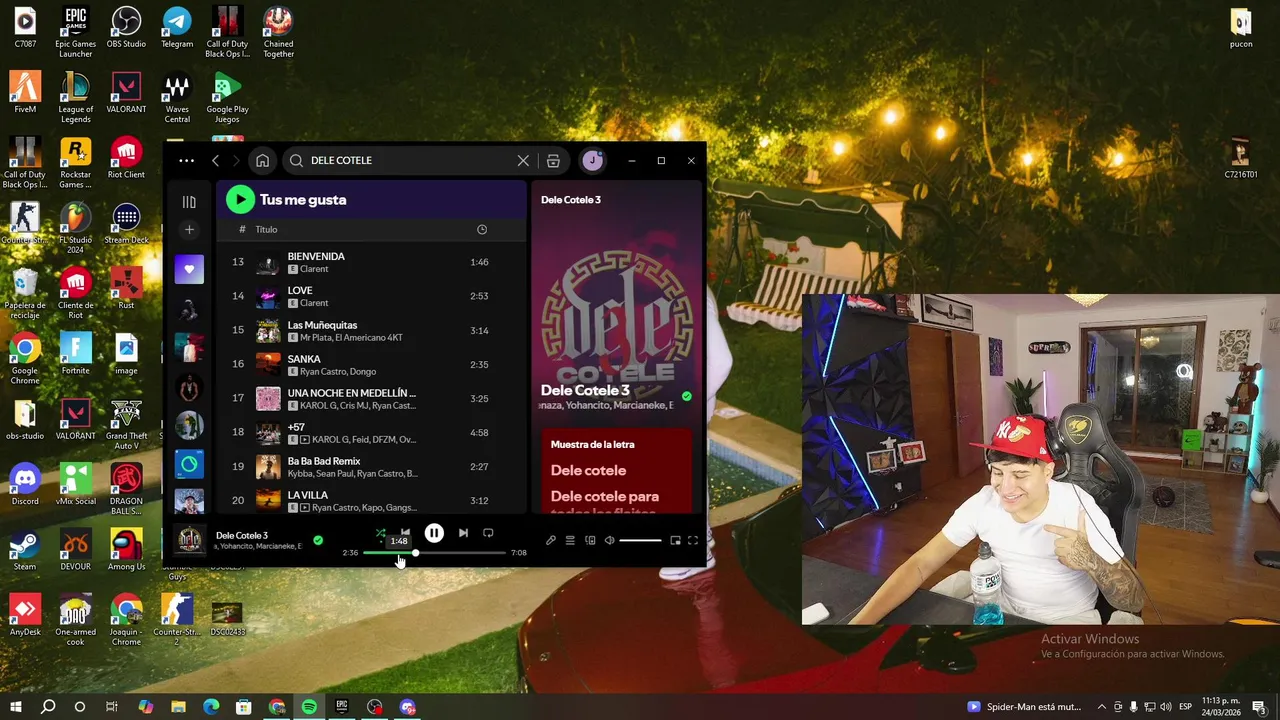Screen dimensions: 1280x720
Task: Go to Spotify Home
Action: [x=262, y=161]
